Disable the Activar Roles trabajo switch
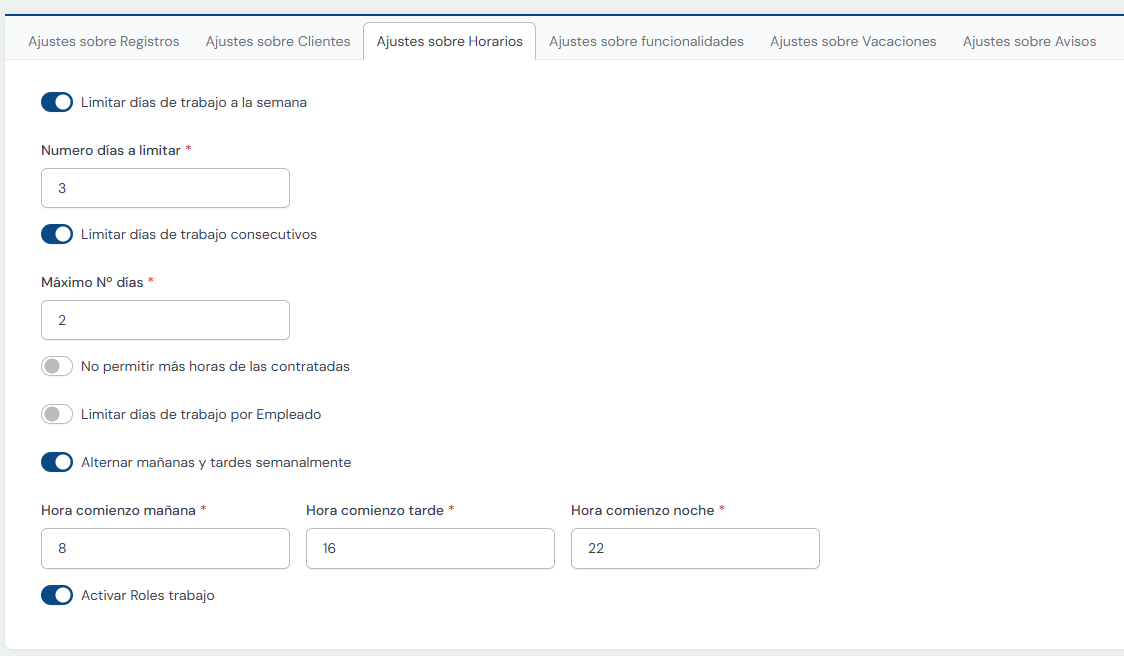Viewport: 1124px width, 656px height. point(57,595)
